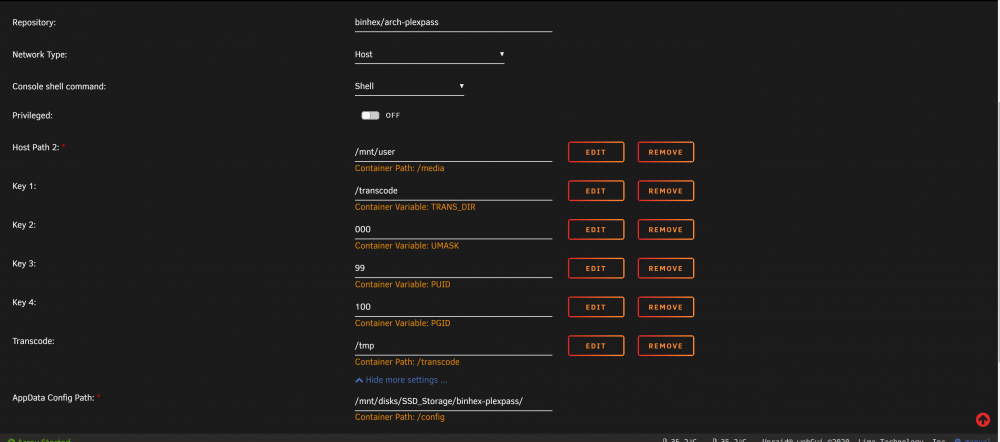Click the 'Container Path: /transcode' text

tap(407, 362)
